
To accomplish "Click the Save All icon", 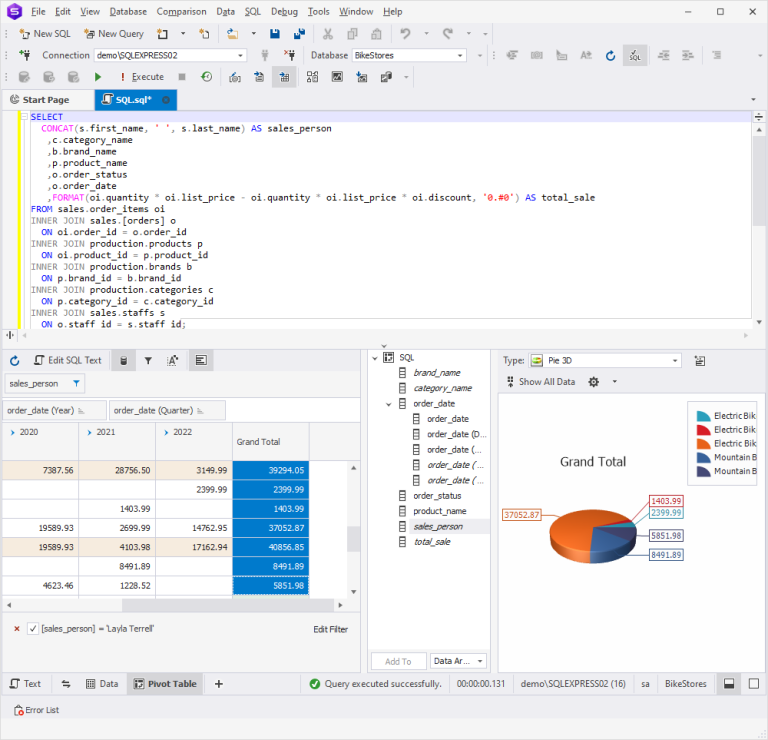I will (x=299, y=34).
